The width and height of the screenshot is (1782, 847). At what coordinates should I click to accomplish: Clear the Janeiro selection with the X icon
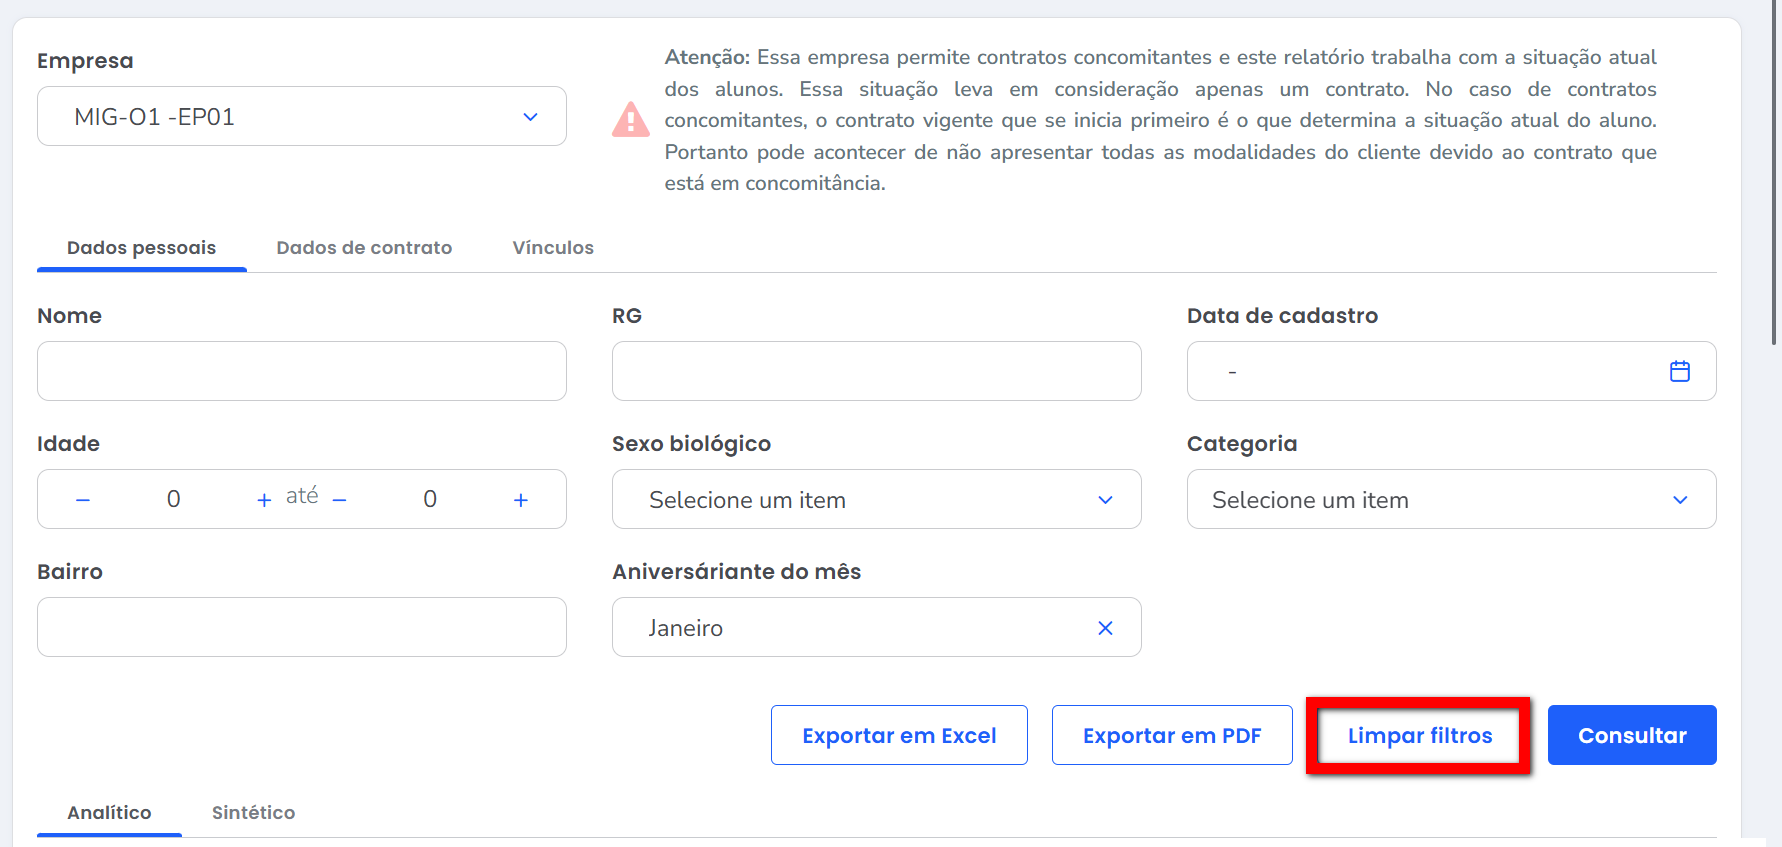point(1105,628)
